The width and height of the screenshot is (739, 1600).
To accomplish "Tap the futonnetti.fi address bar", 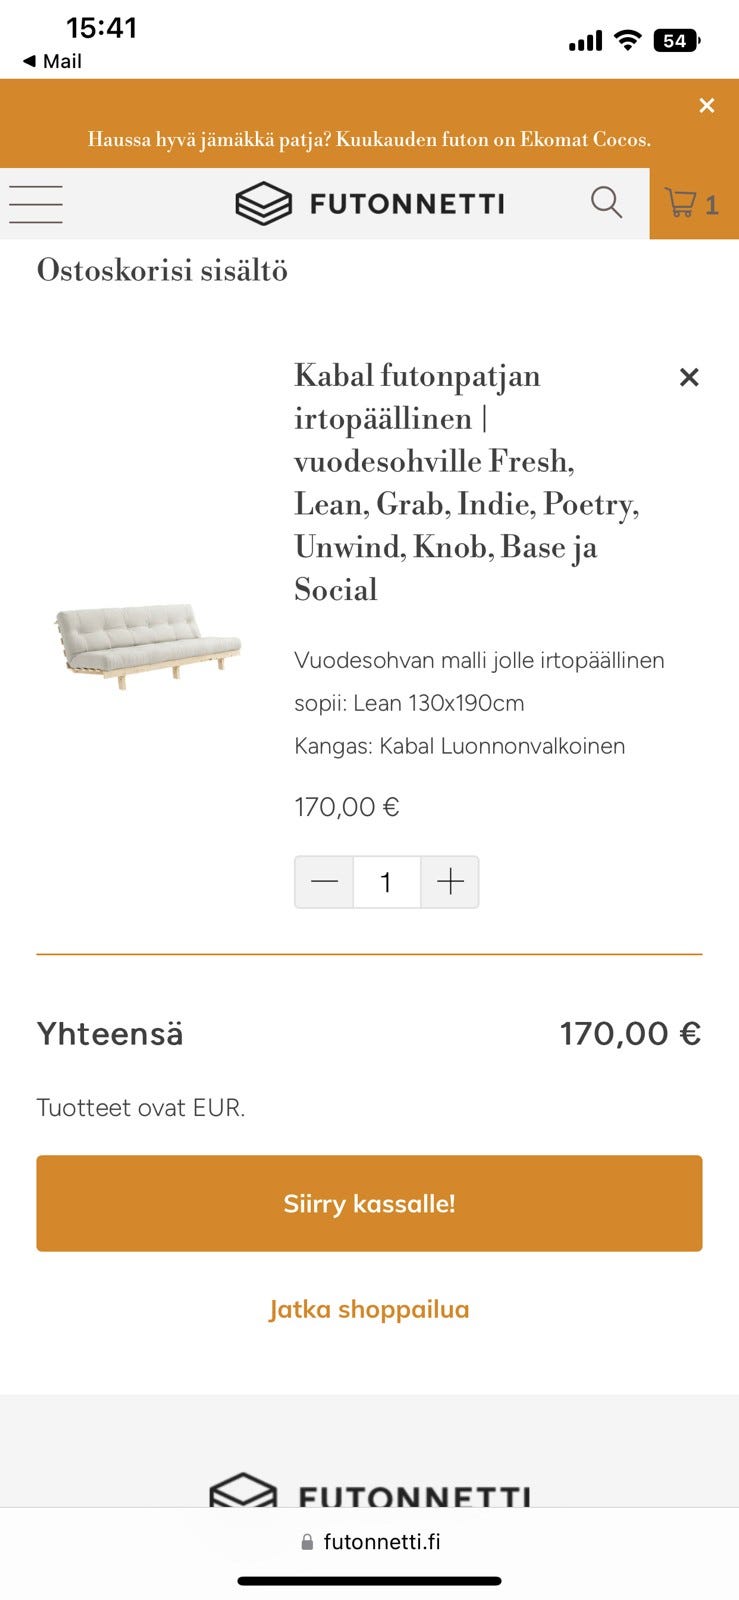I will [370, 1541].
